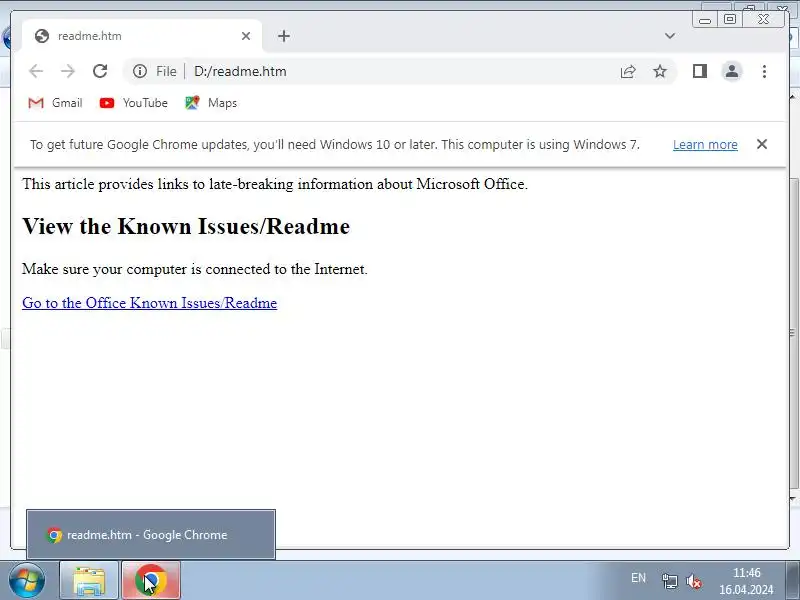The height and width of the screenshot is (600, 800).
Task: Dismiss the Windows 7 update notification bar
Action: point(762,144)
